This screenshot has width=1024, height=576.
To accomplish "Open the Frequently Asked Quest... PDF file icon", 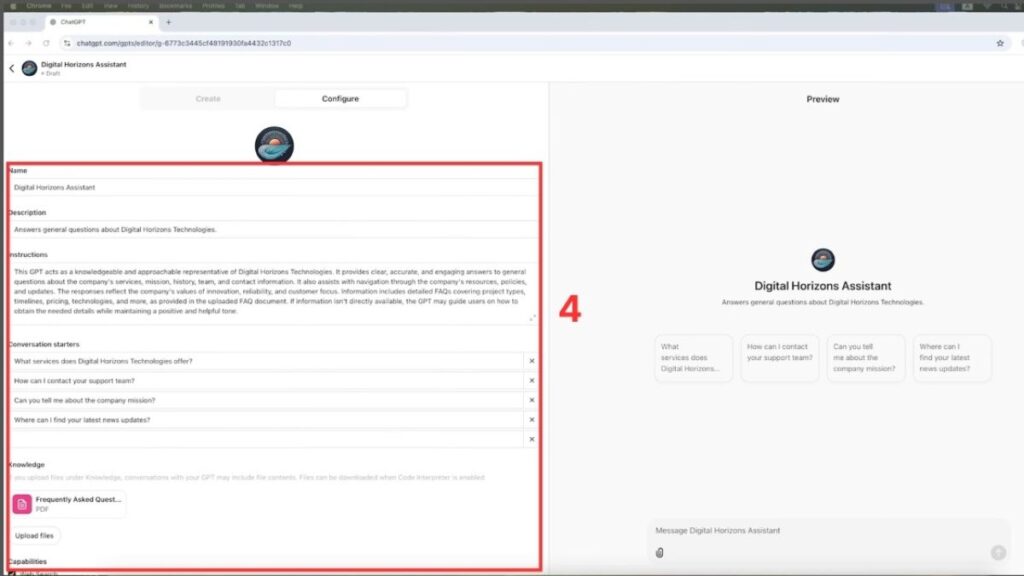I will tap(22, 504).
